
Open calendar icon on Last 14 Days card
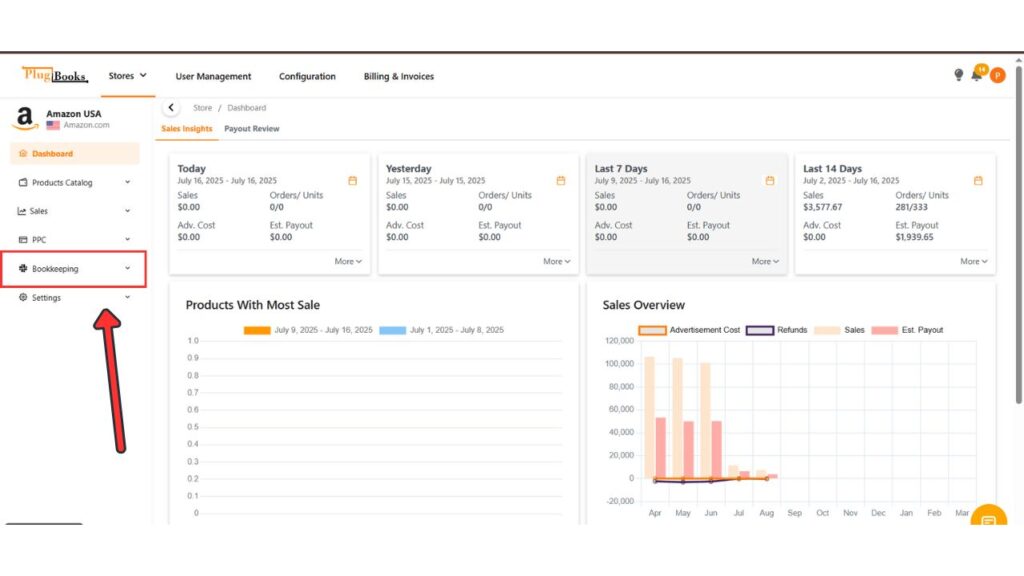pos(978,181)
